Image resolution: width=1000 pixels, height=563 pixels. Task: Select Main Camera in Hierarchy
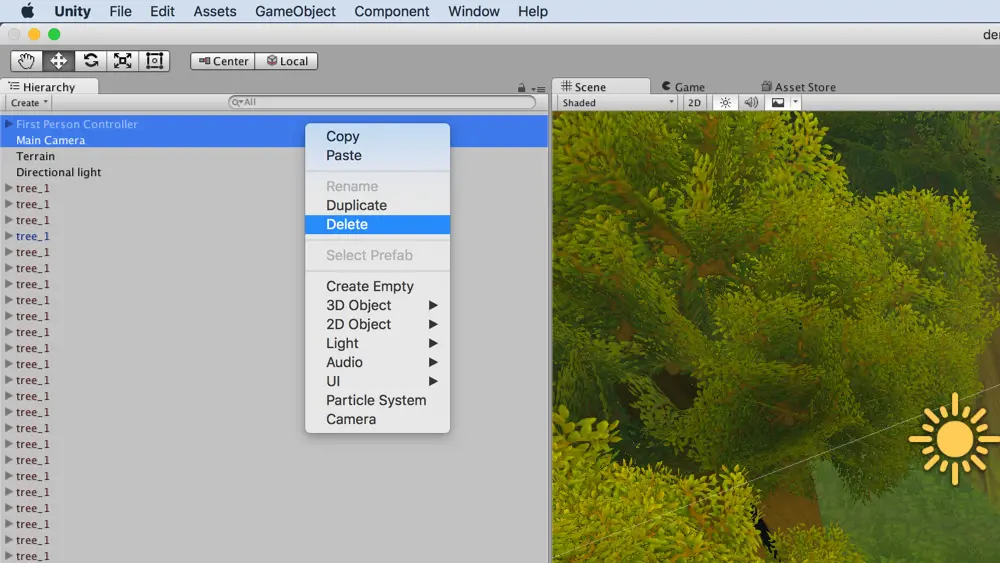(x=50, y=140)
